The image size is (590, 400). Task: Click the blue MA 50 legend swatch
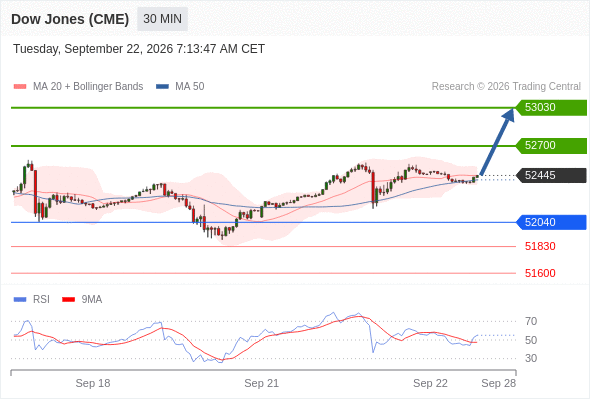click(x=162, y=87)
